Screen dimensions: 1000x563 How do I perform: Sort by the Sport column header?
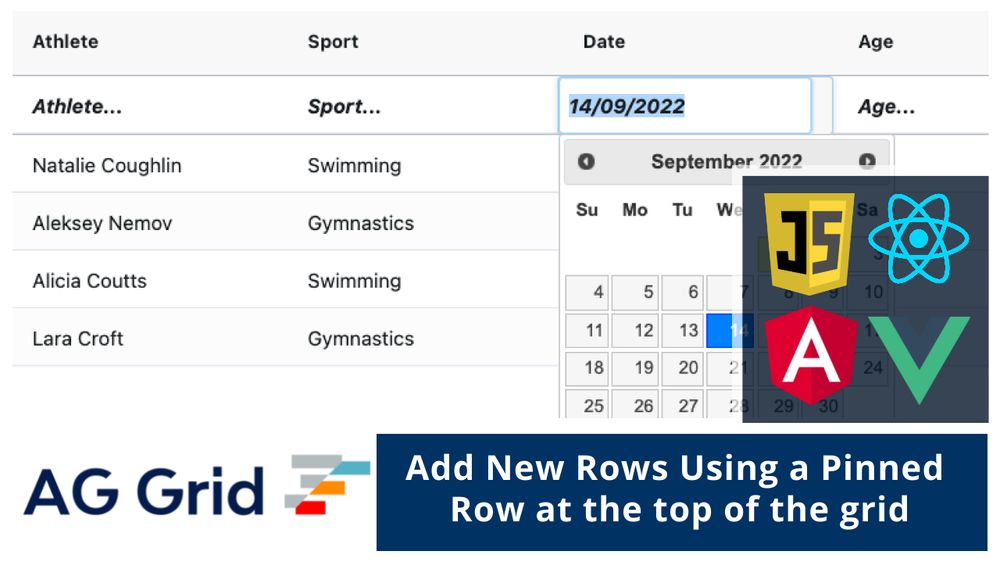(333, 42)
